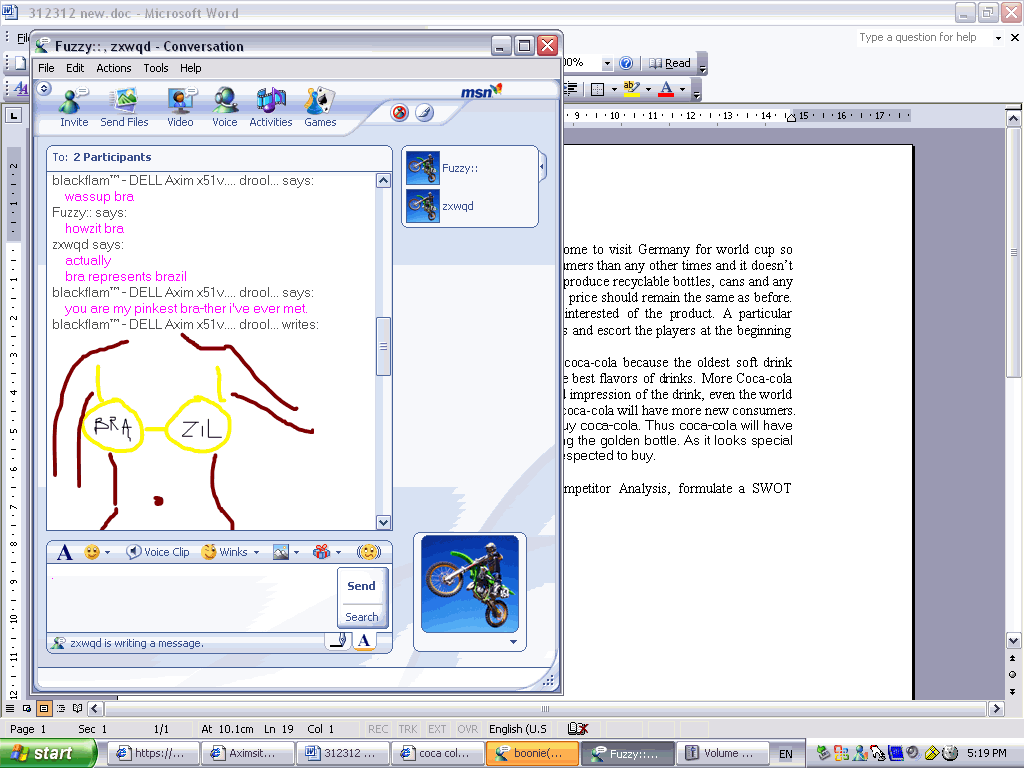The width and height of the screenshot is (1024, 768).
Task: Expand Winks dropdown arrow
Action: coord(256,552)
